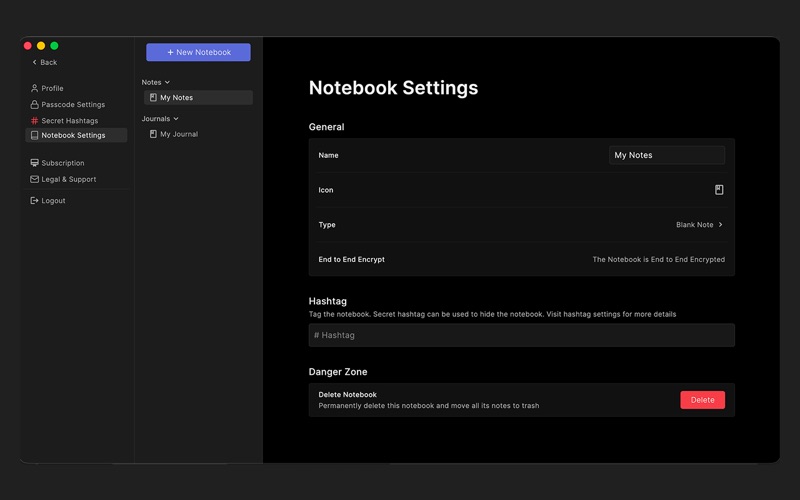Click the Journals section label

(156, 119)
